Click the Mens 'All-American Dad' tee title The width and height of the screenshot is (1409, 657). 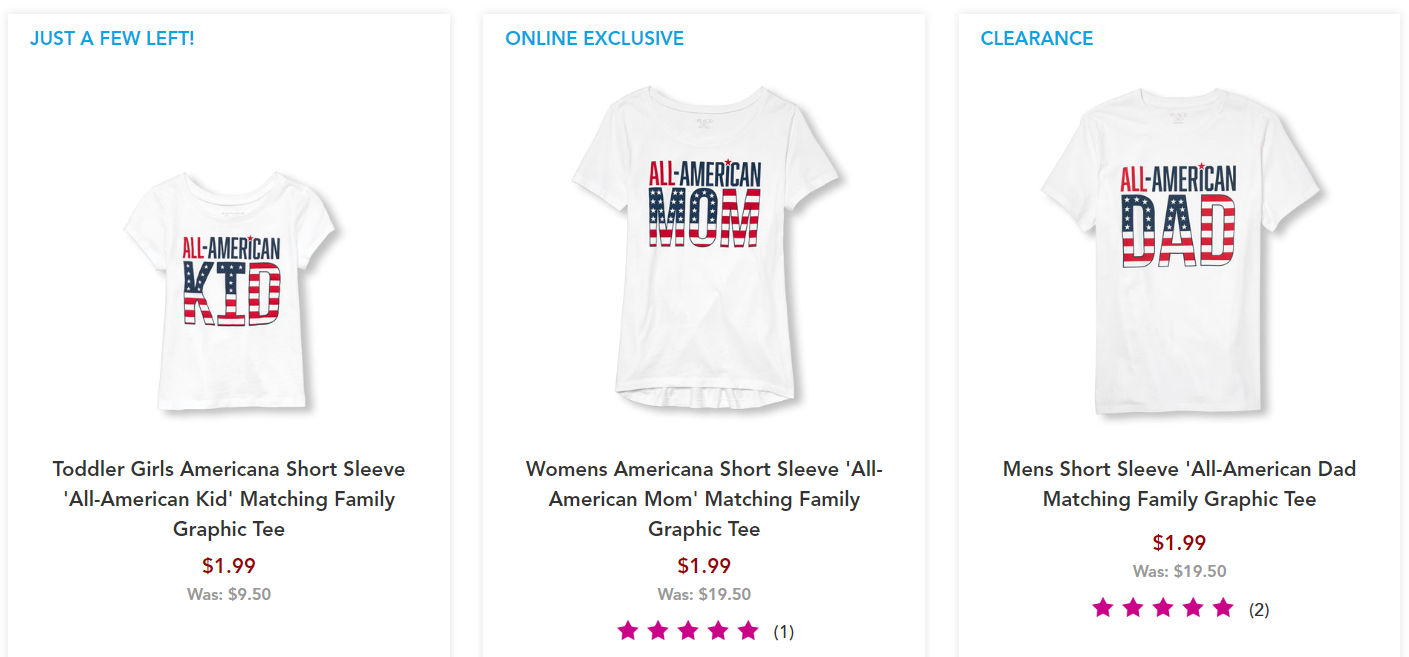(x=1179, y=484)
